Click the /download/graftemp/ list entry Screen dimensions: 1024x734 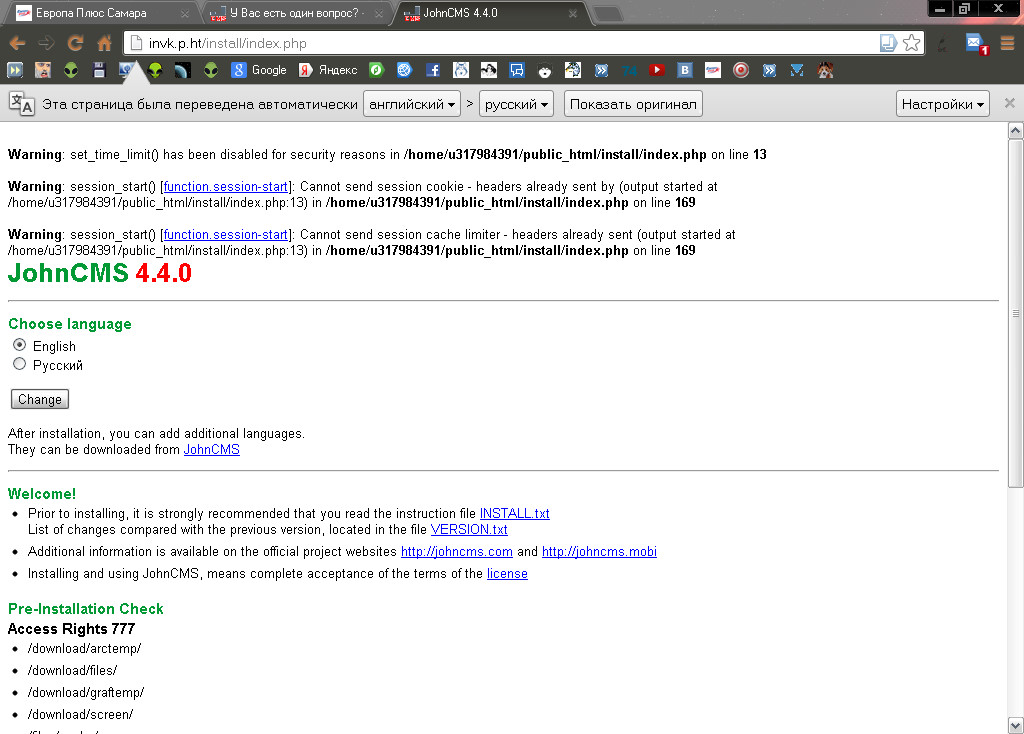click(86, 693)
